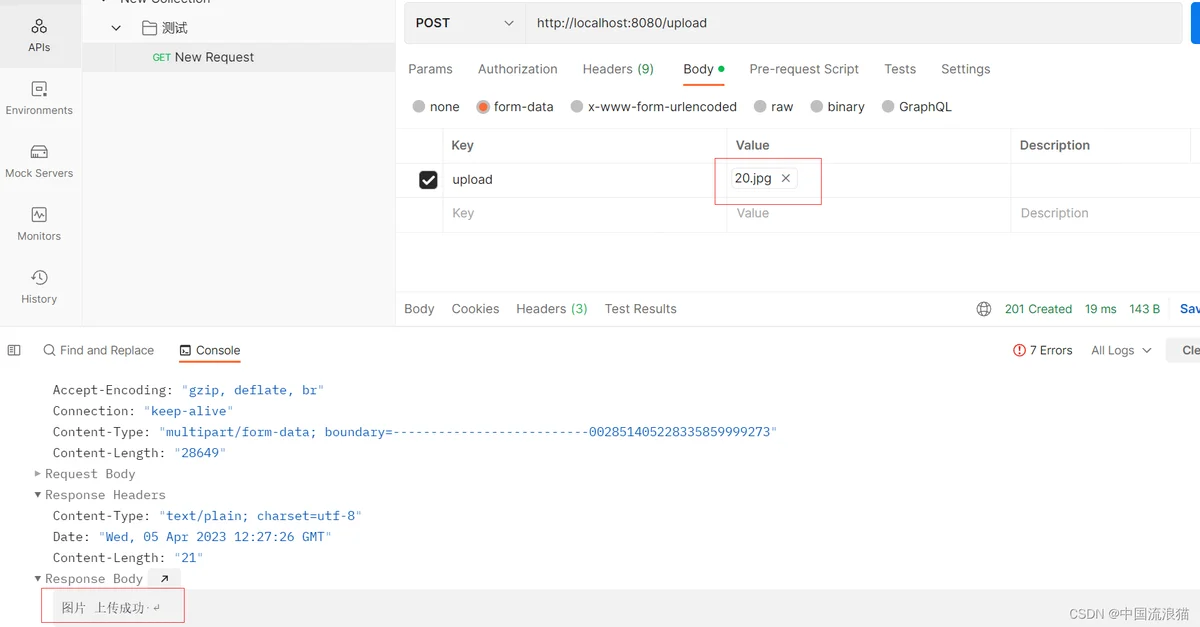Collapse the 测试 folder
Viewport: 1200px width, 627px height.
pyautogui.click(x=116, y=28)
